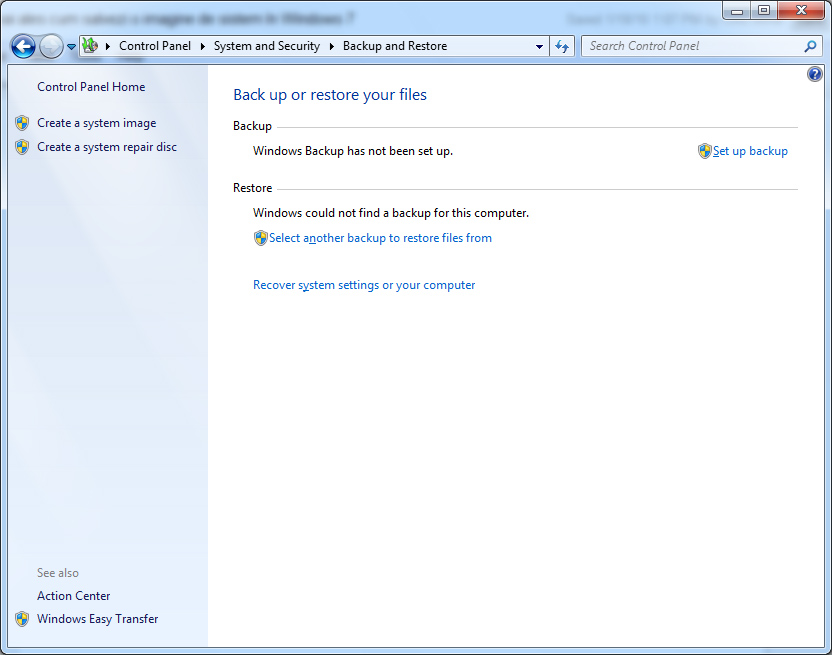Click shield icon beside Windows Easy Transfer
832x655 pixels.
pyautogui.click(x=22, y=619)
